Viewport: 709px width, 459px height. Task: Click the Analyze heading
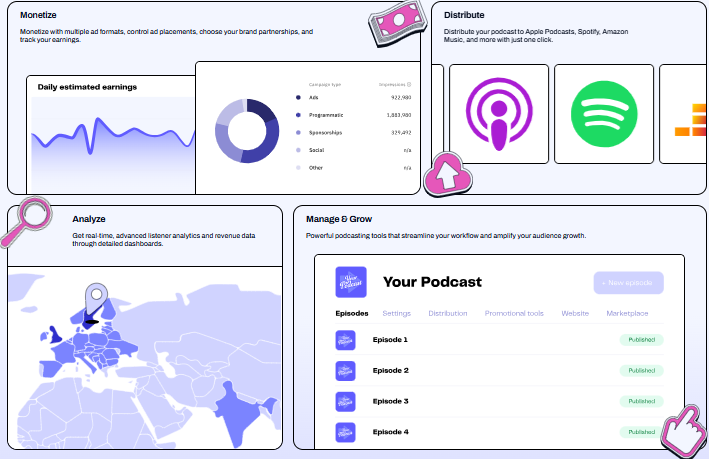coord(89,219)
